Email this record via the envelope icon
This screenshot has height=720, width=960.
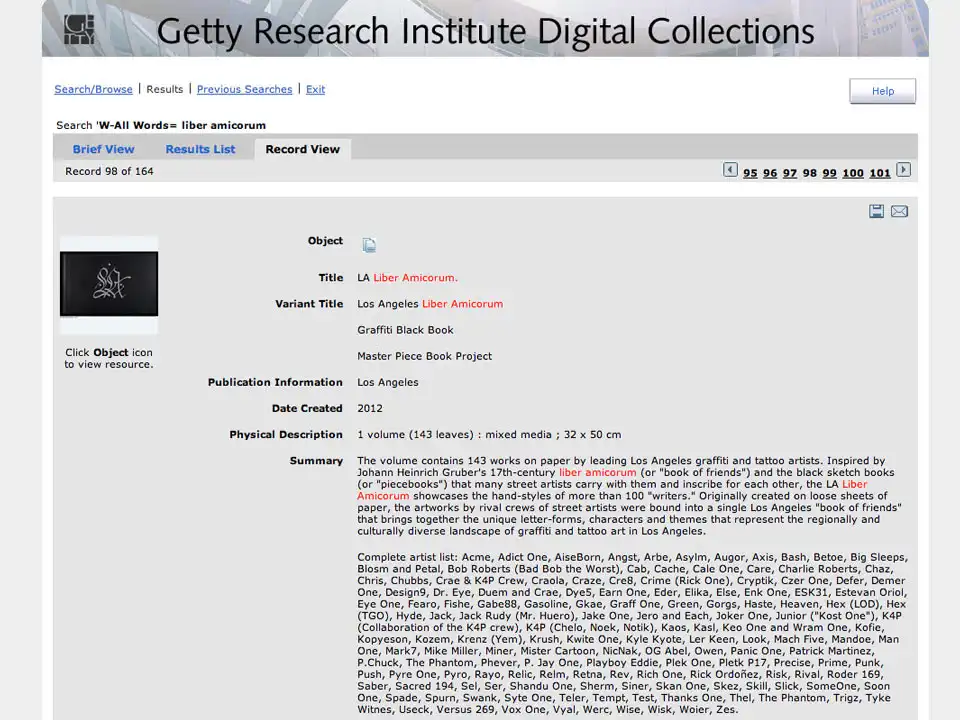(x=899, y=211)
